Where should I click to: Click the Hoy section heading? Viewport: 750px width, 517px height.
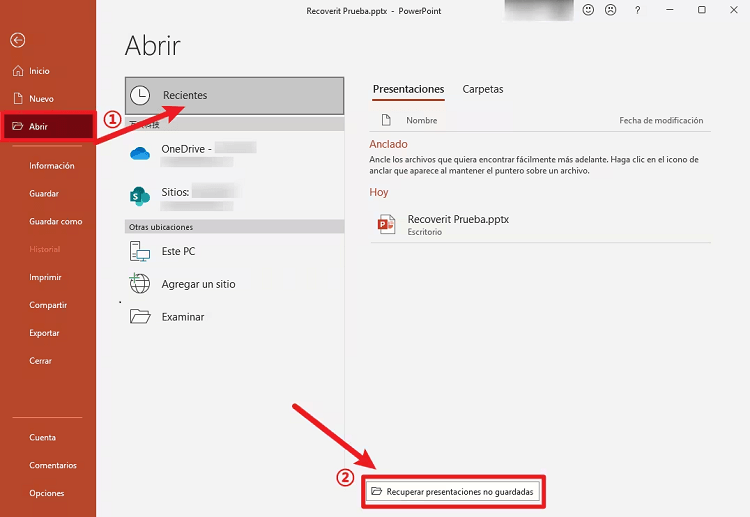(378, 192)
